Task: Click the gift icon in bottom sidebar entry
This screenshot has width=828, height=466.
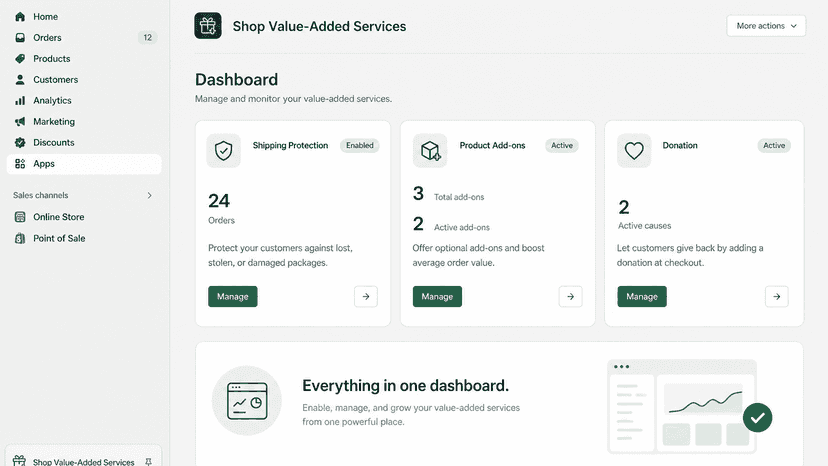Action: pos(19,461)
